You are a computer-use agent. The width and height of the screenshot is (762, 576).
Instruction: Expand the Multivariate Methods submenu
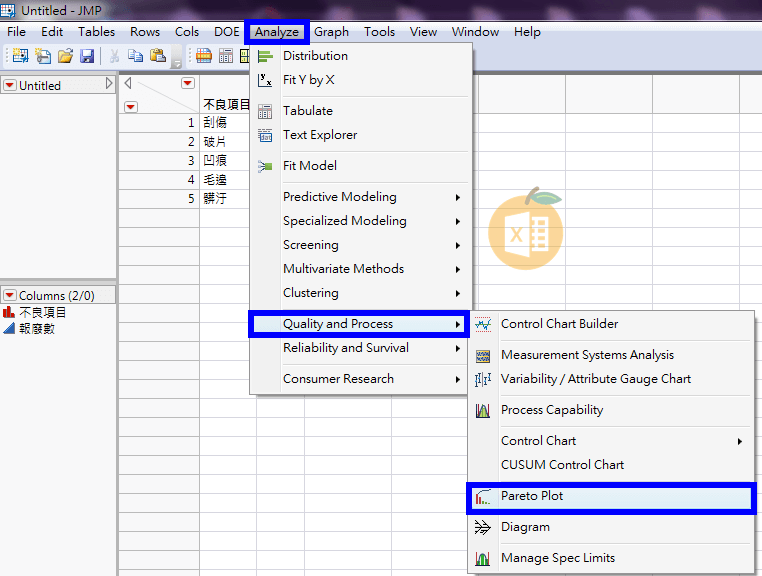(360, 269)
